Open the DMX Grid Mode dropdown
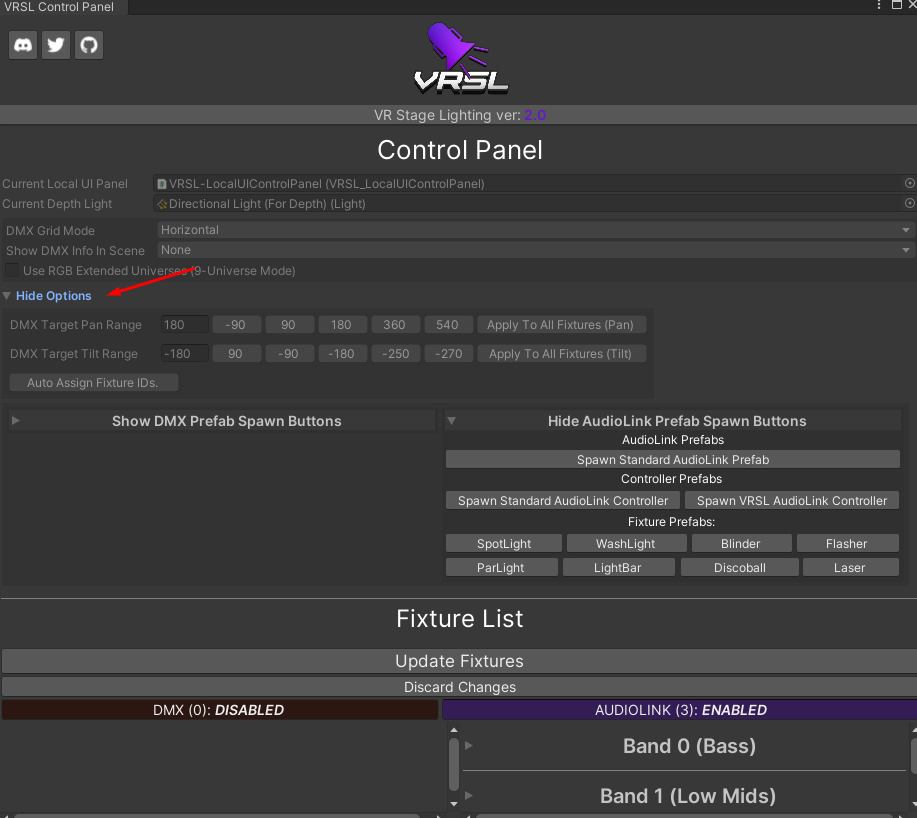This screenshot has height=818, width=917. click(x=535, y=230)
